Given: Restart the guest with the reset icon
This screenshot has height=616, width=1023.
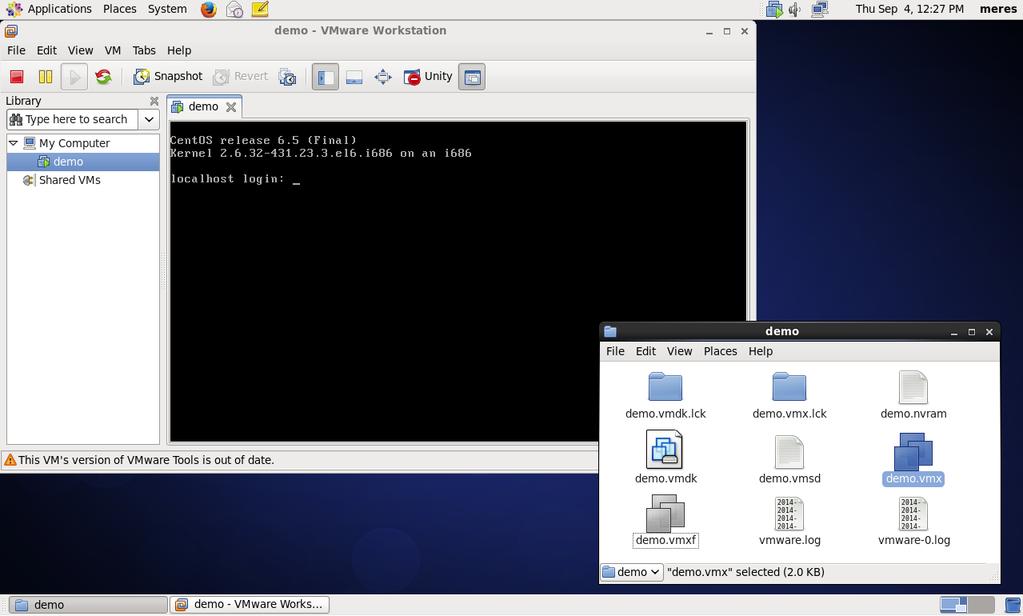Looking at the screenshot, I should pyautogui.click(x=103, y=76).
